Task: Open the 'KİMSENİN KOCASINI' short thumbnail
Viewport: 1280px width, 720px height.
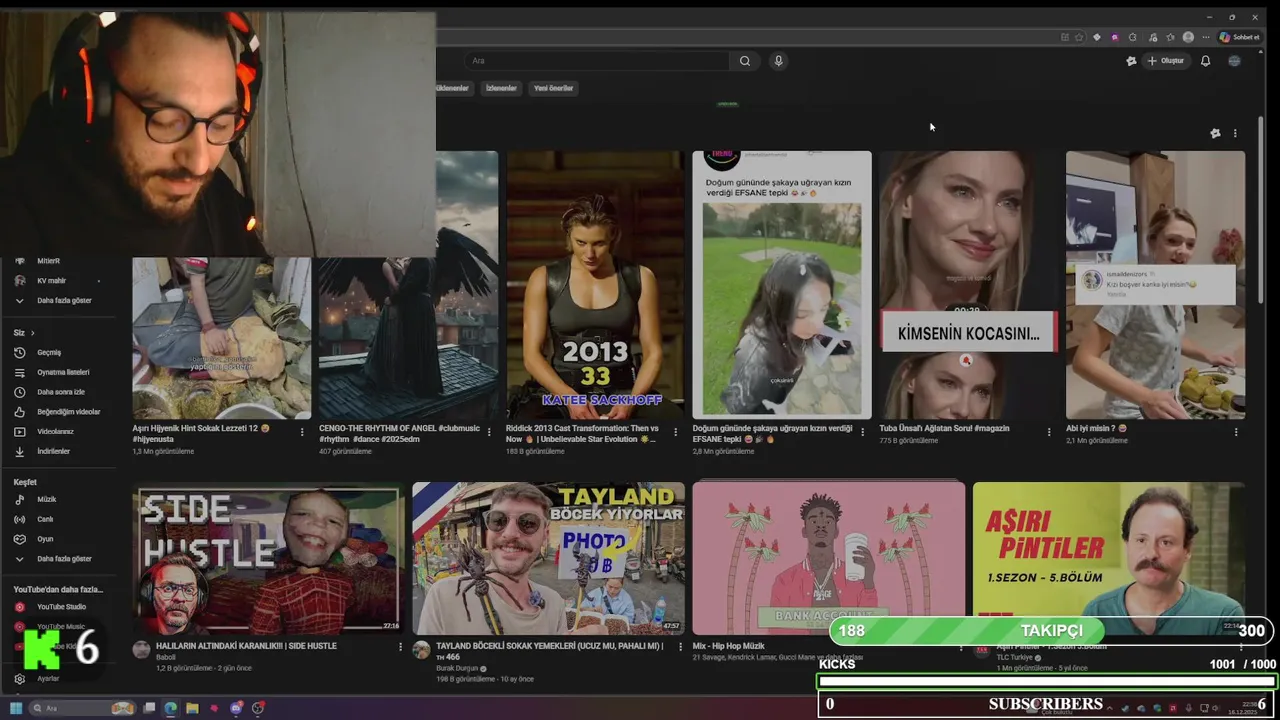Action: pos(968,285)
